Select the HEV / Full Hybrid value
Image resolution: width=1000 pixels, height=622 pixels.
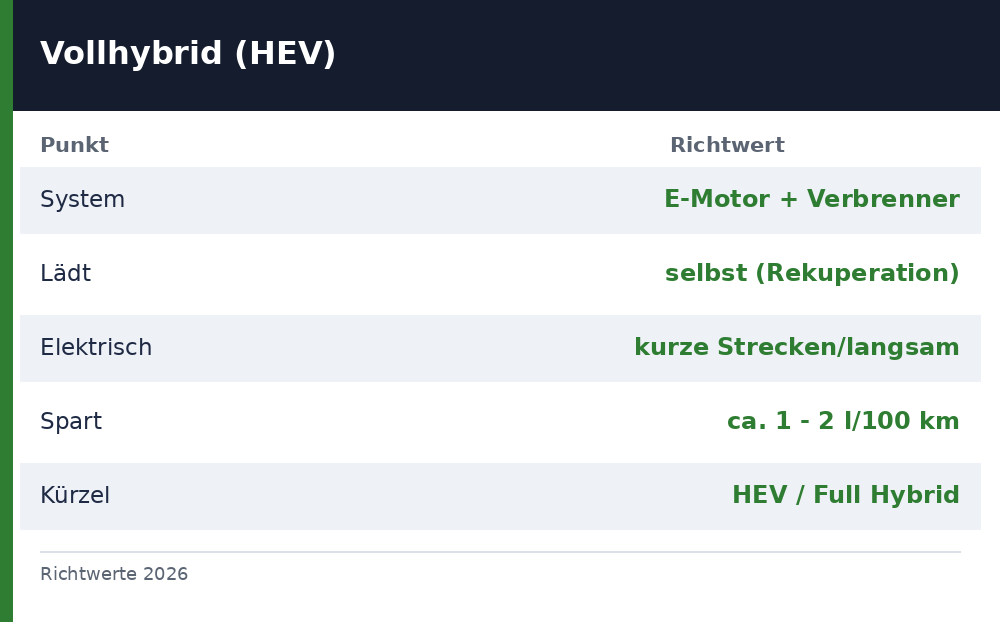846,495
